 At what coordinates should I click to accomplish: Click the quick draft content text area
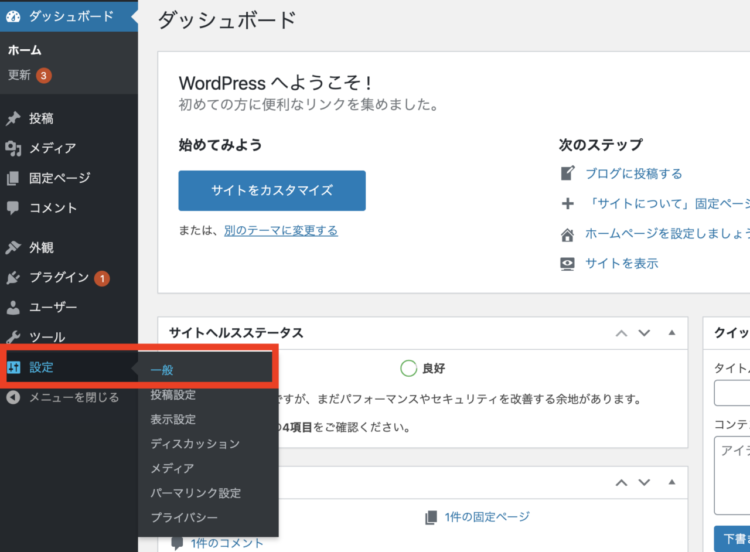pyautogui.click(x=732, y=475)
